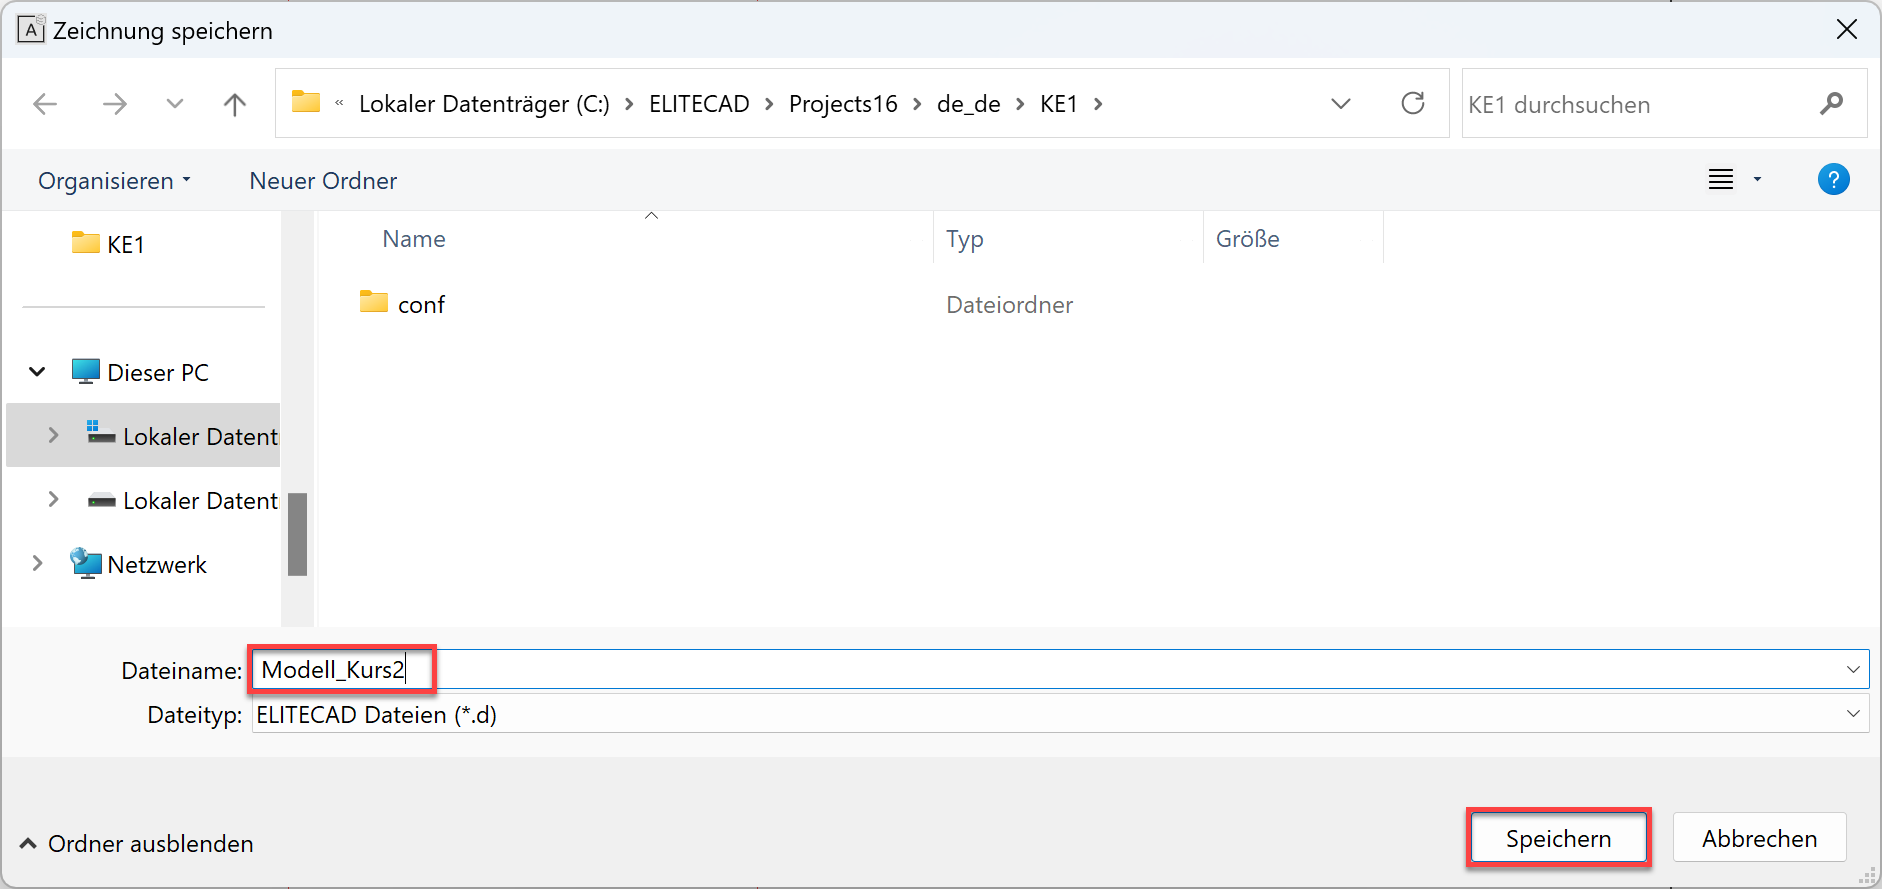The height and width of the screenshot is (889, 1882).
Task: Click the view layout icon
Action: click(x=1720, y=180)
